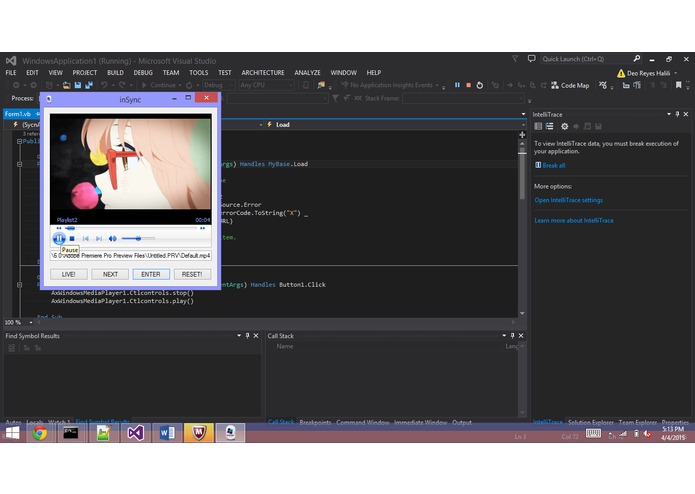This screenshot has width=695, height=494.
Task: Click the bookmark icon in toolbar
Action: 678,85
